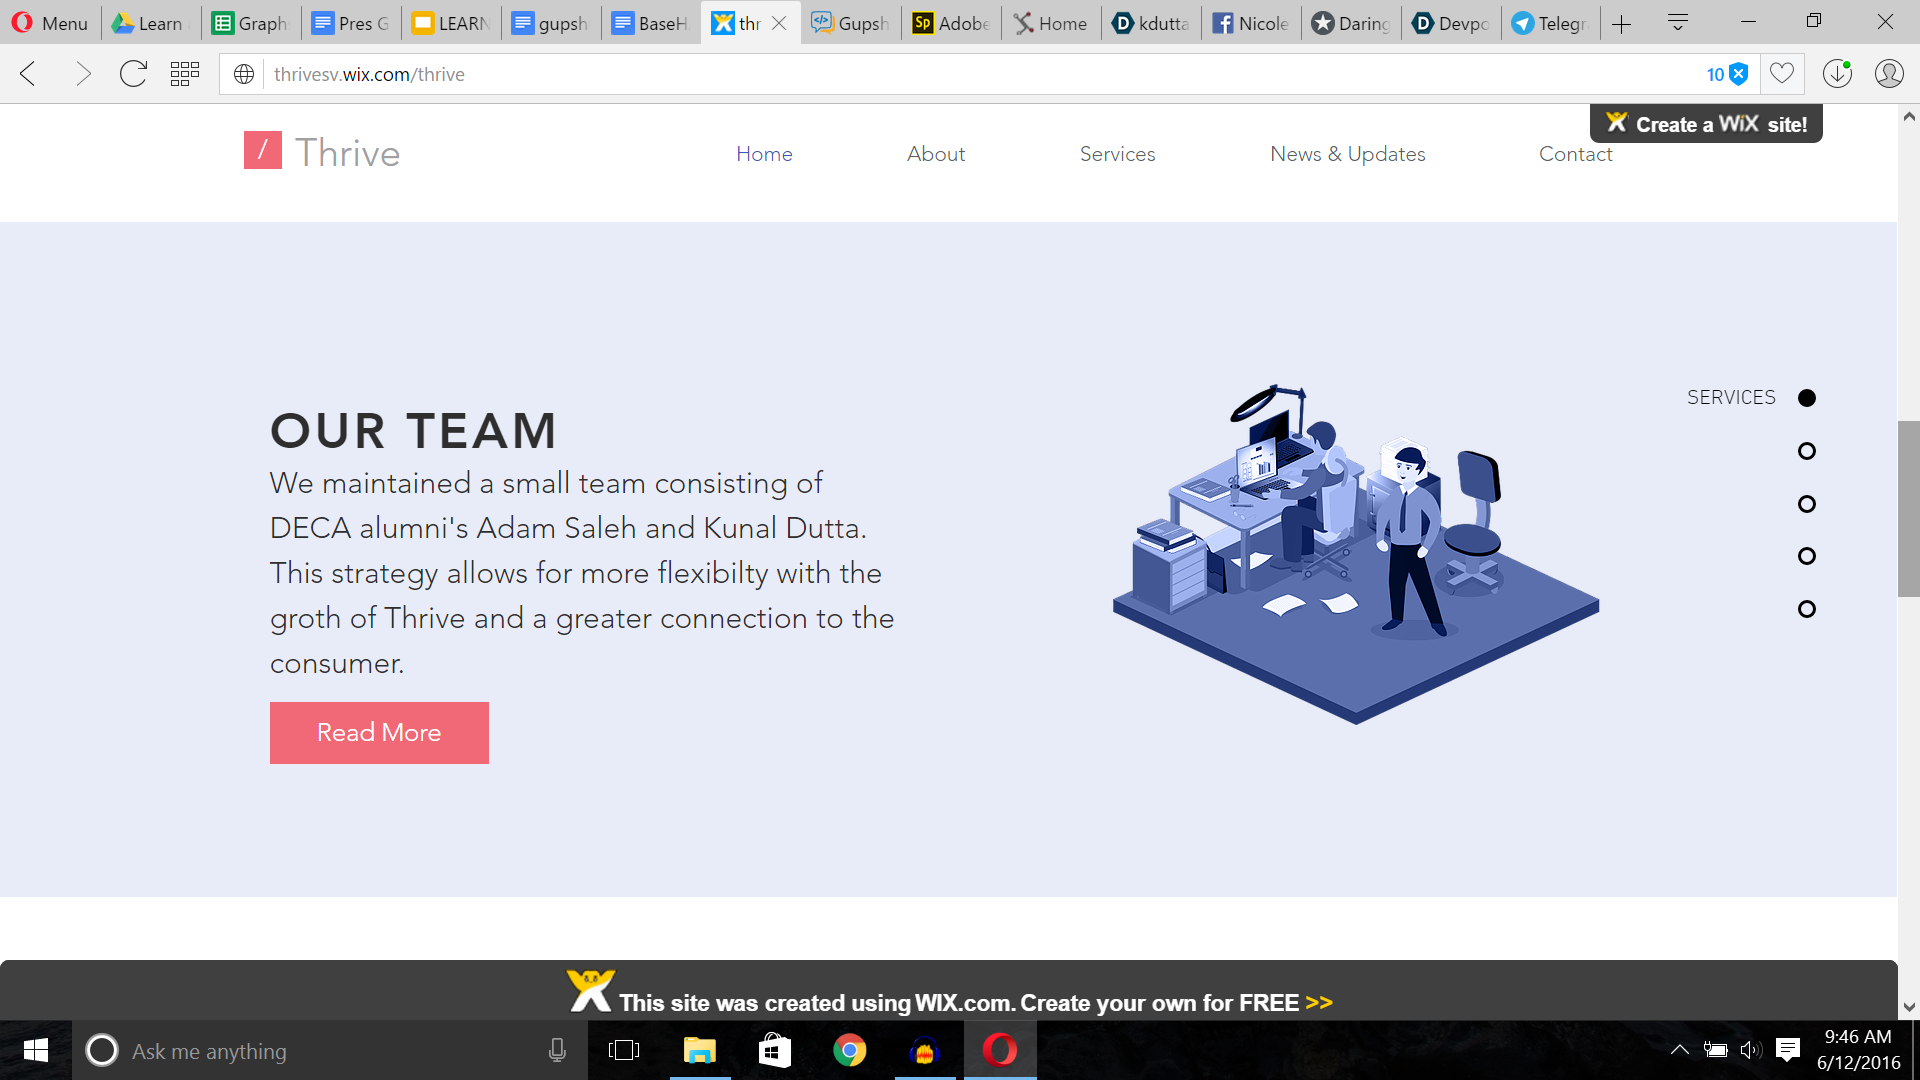1920x1080 pixels.
Task: Switch to the Telegram browser tab
Action: 1549,23
